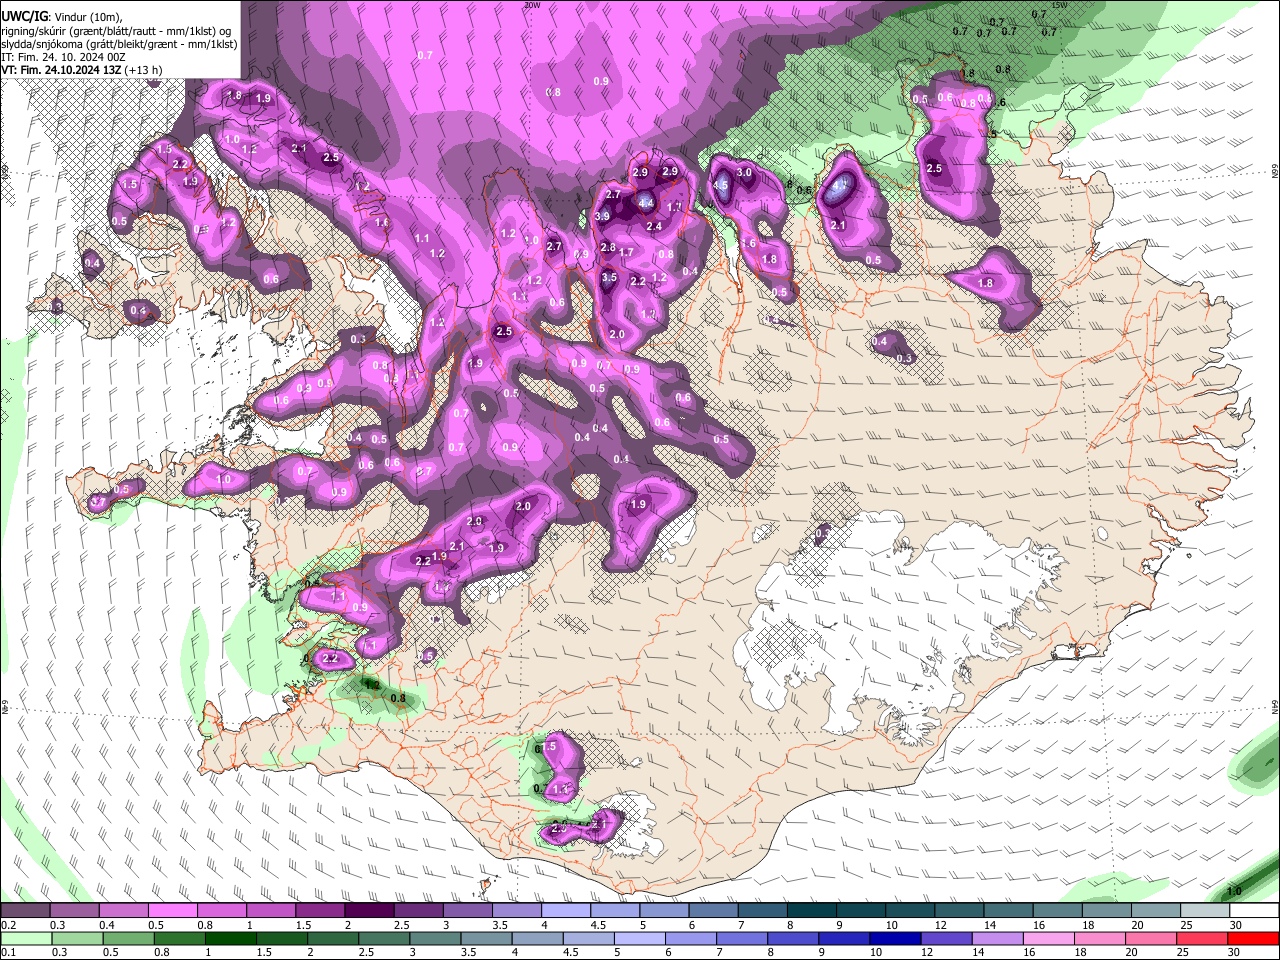This screenshot has width=1280, height=960.
Task: Click the '0.1' label in the lower legend row
Action: (x=8, y=952)
